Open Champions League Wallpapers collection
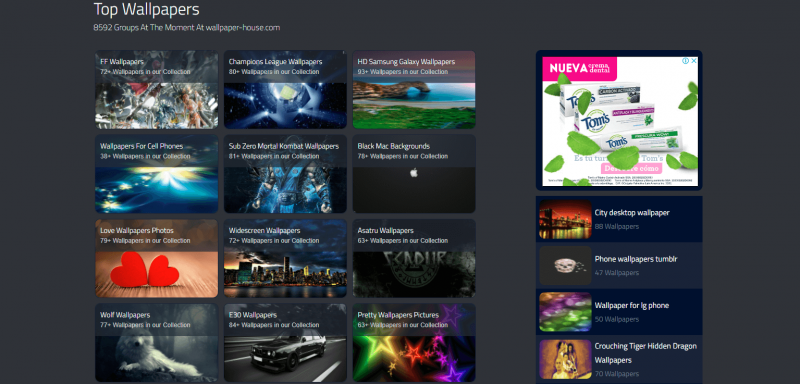 point(285,89)
